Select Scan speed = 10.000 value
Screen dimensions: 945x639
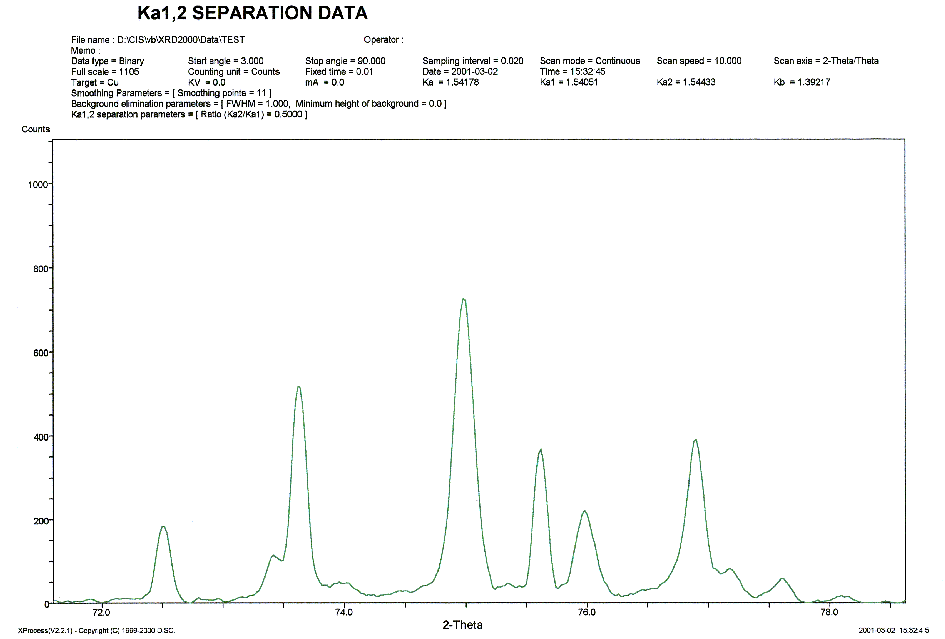[x=699, y=61]
